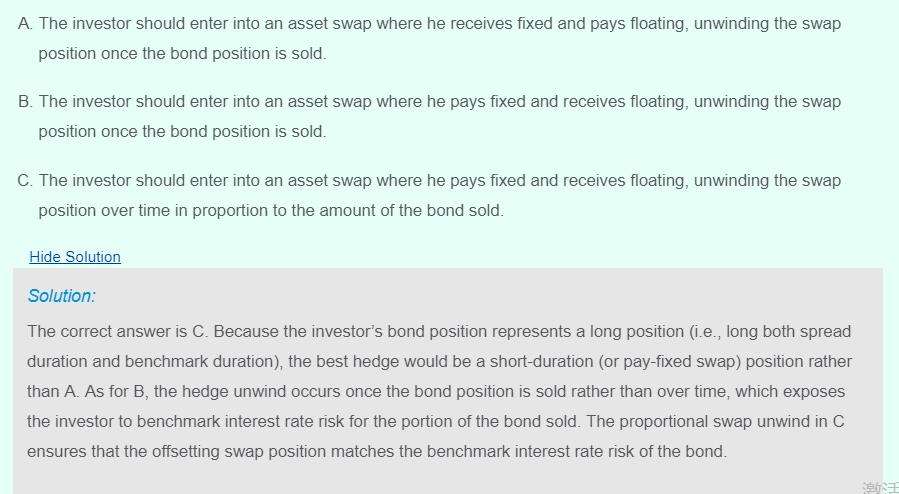Image resolution: width=899 pixels, height=494 pixels.
Task: Choose answer B, unwinding once bond sold
Action: (x=439, y=102)
